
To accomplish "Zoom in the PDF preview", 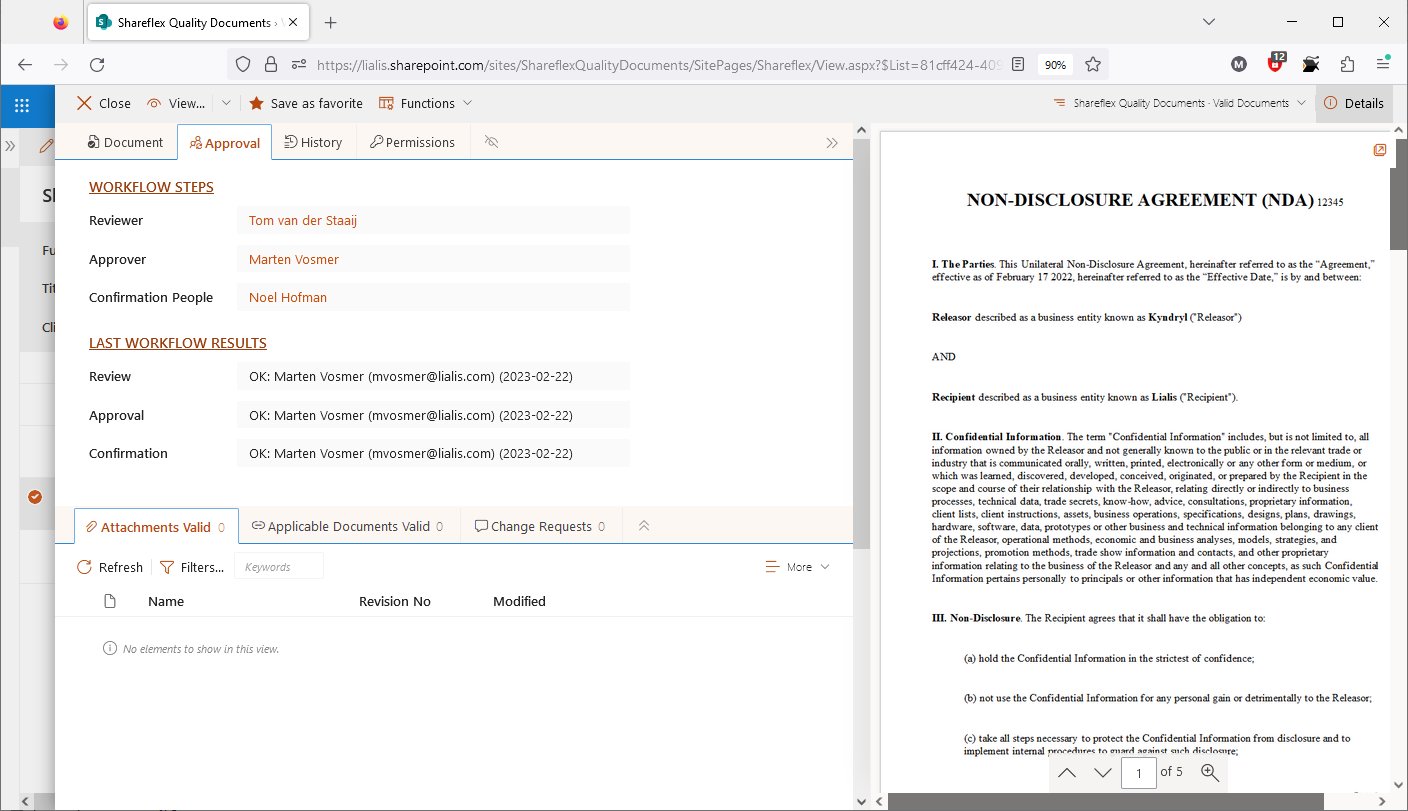I will (x=1210, y=772).
